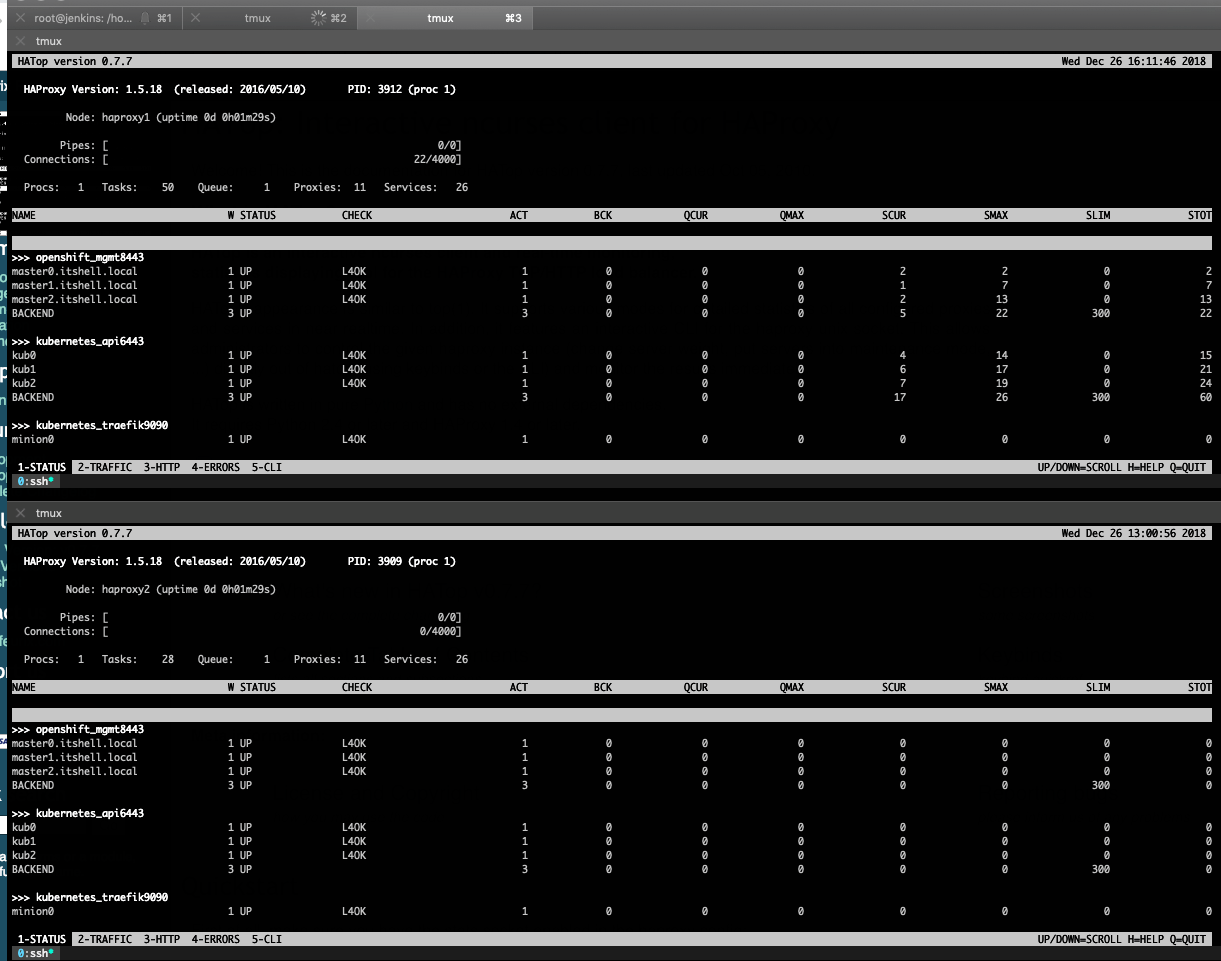Click the SMAX column header in upper pane
Image resolution: width=1221 pixels, height=961 pixels.
(996, 215)
